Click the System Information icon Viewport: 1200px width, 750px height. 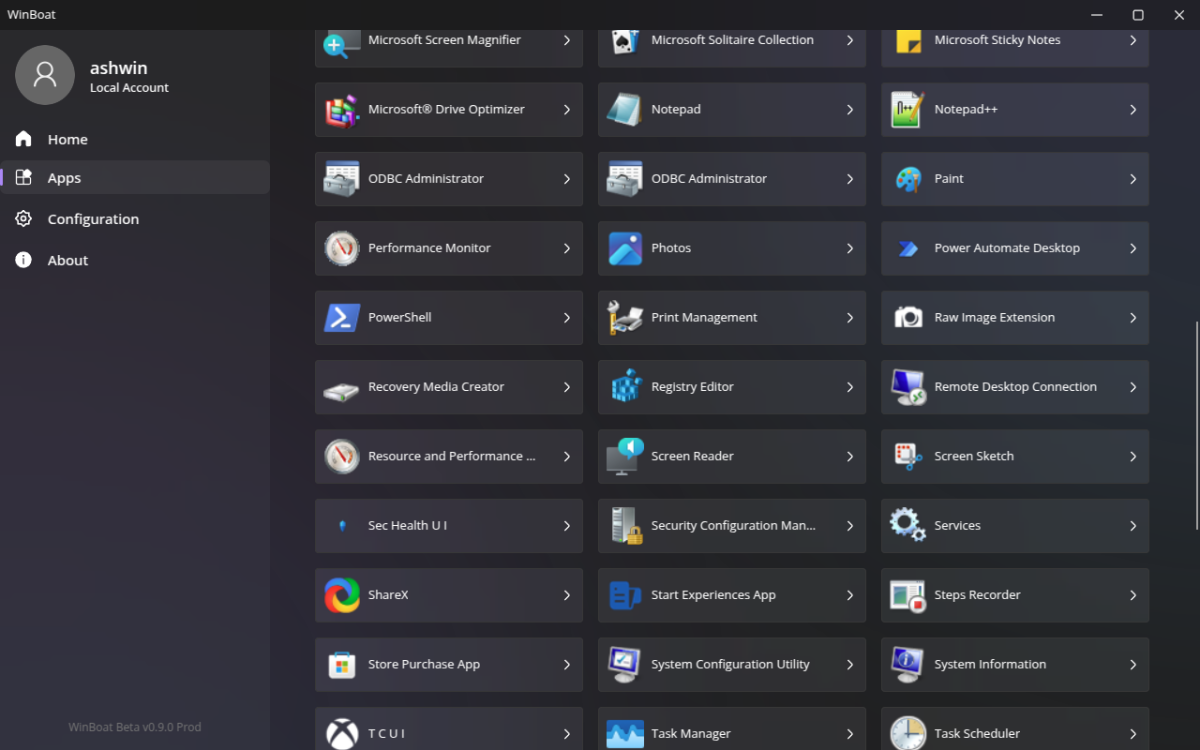tap(908, 664)
